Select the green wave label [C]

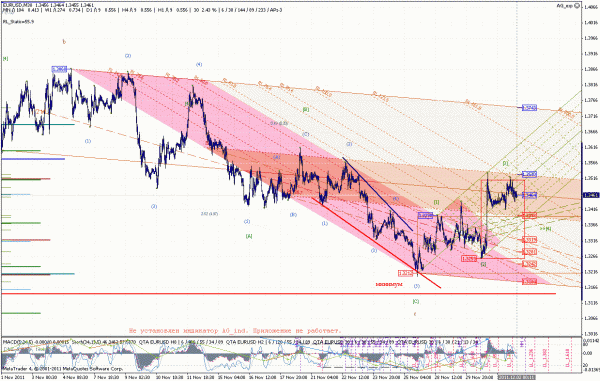click(416, 301)
